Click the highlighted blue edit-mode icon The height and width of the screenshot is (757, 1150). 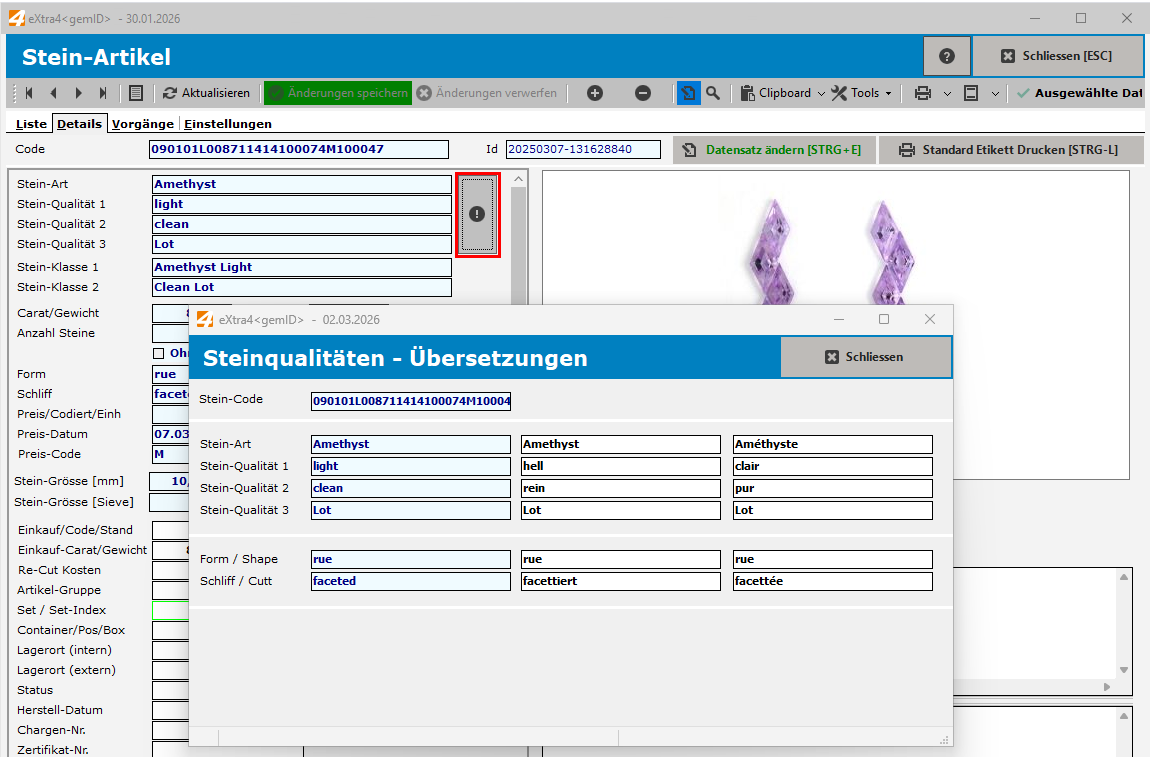pyautogui.click(x=688, y=92)
